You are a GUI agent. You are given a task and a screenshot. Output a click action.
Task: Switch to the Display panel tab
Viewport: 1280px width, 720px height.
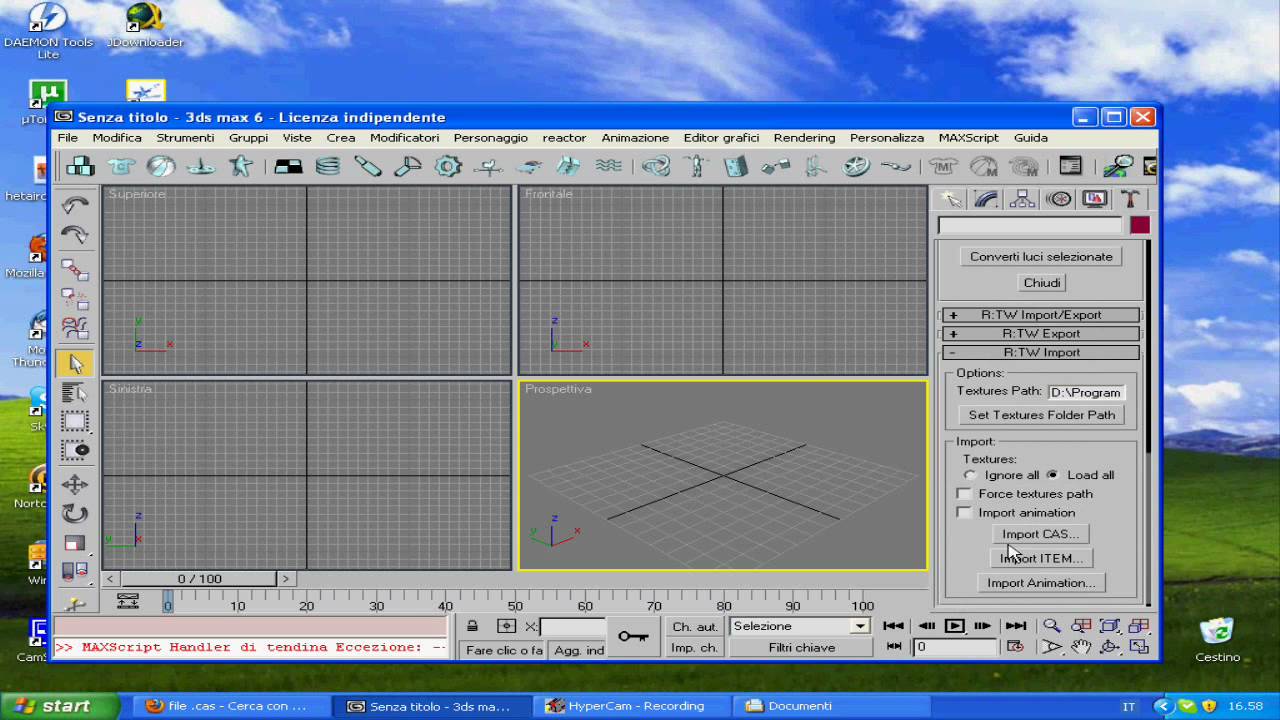pyautogui.click(x=1094, y=199)
